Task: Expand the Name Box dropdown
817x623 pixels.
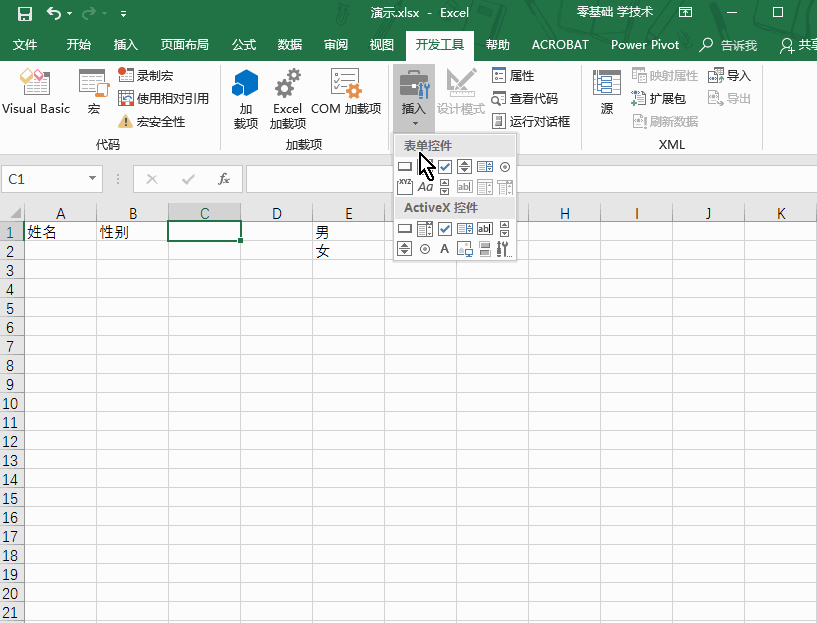Action: coord(92,179)
